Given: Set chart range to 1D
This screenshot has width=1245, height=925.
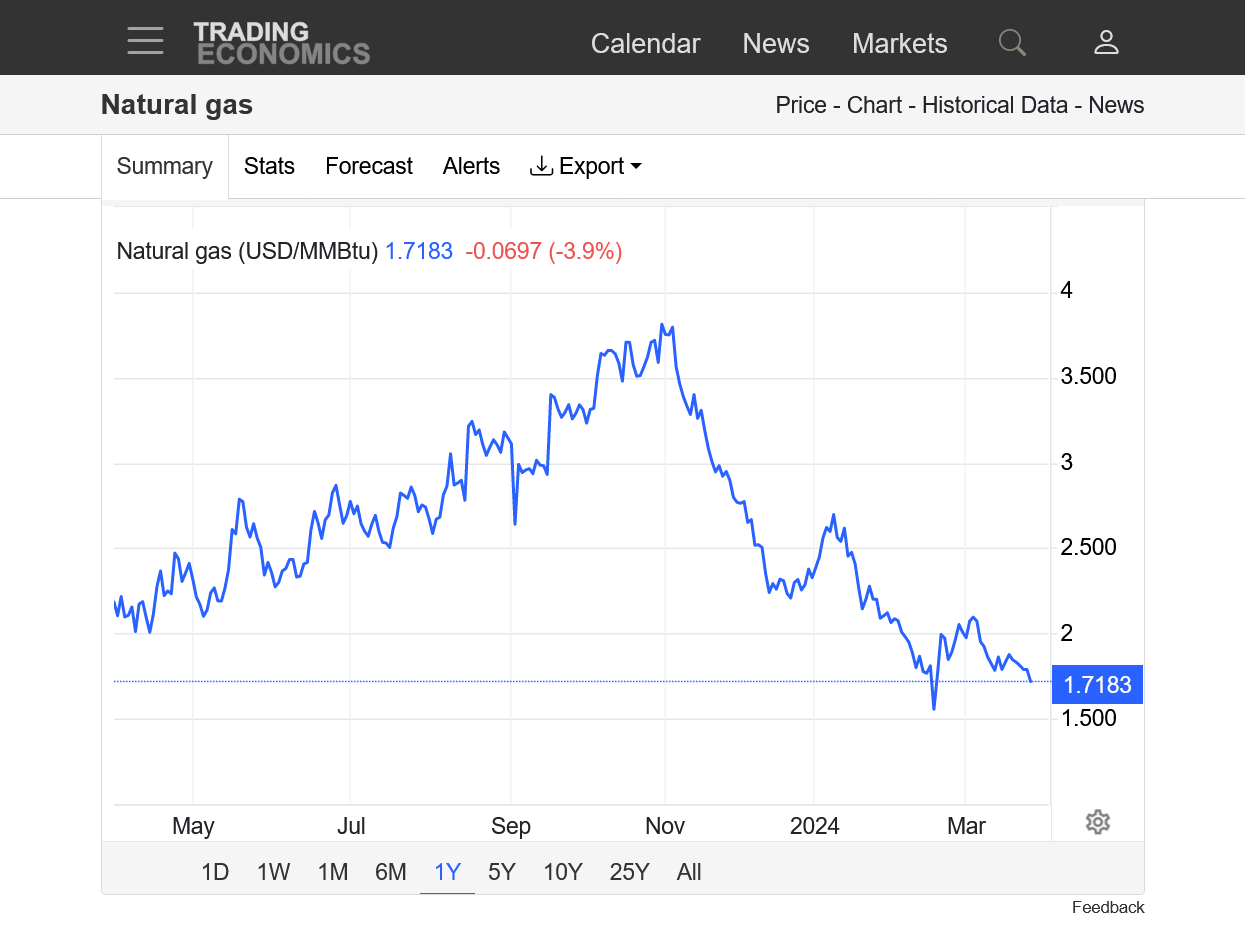Looking at the screenshot, I should click(215, 872).
